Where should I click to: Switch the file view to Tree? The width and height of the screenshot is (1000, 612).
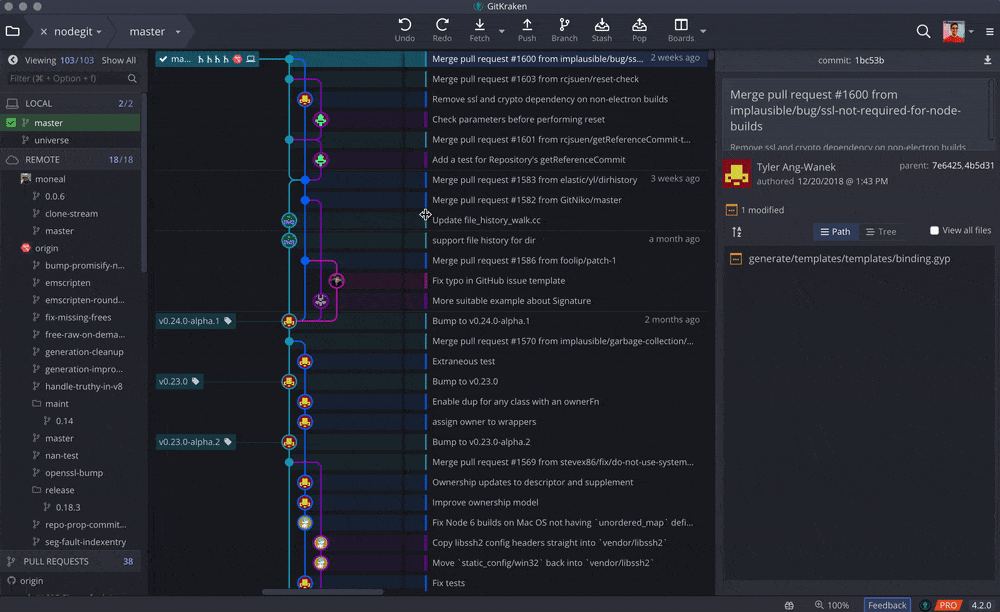(x=881, y=231)
